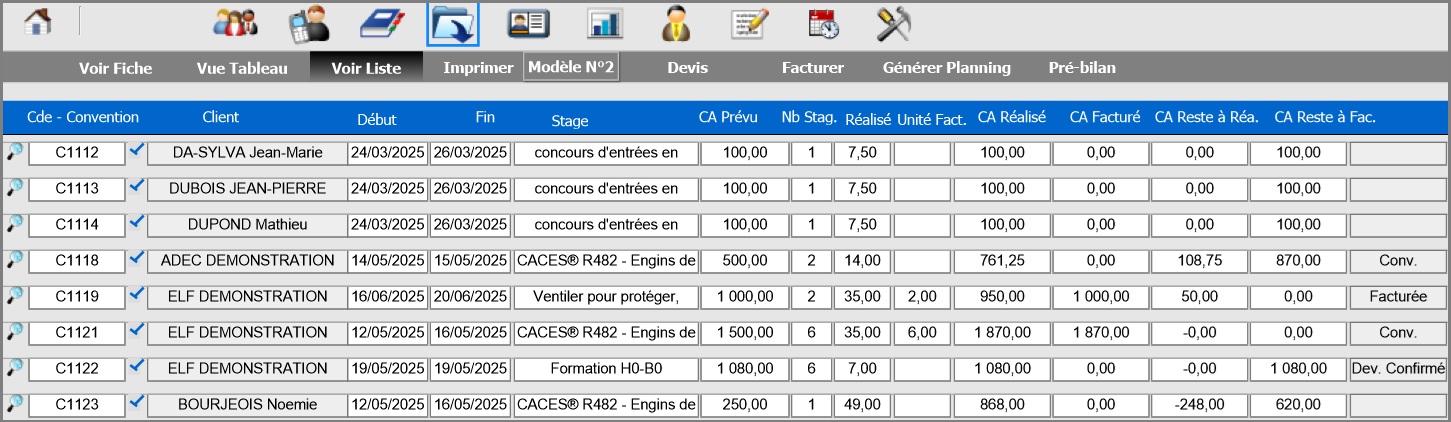Image resolution: width=1451 pixels, height=422 pixels.
Task: Toggle the checkmark on row C1113
Action: [x=137, y=186]
